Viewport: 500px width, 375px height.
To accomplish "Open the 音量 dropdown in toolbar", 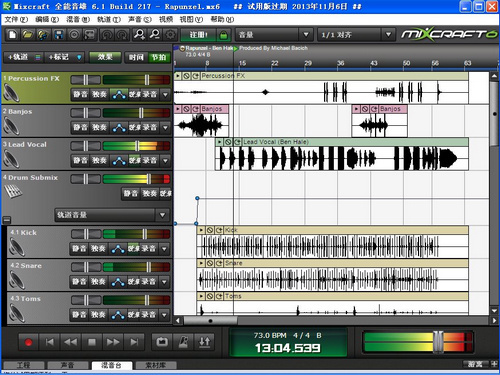I will point(306,34).
